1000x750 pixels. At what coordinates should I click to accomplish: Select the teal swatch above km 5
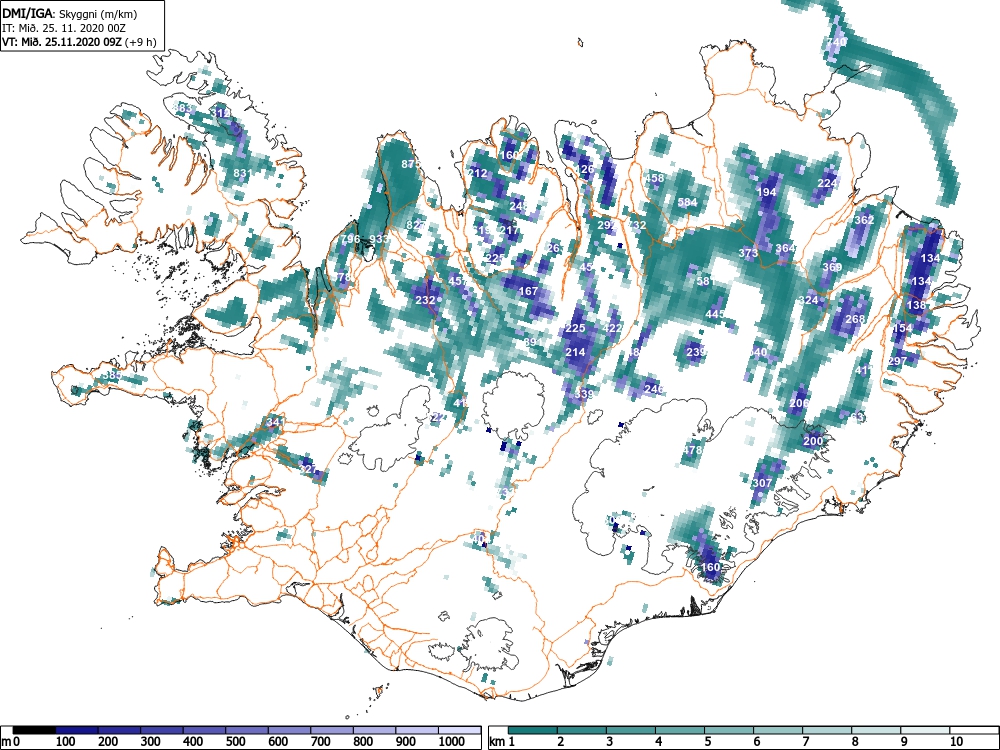(x=729, y=730)
